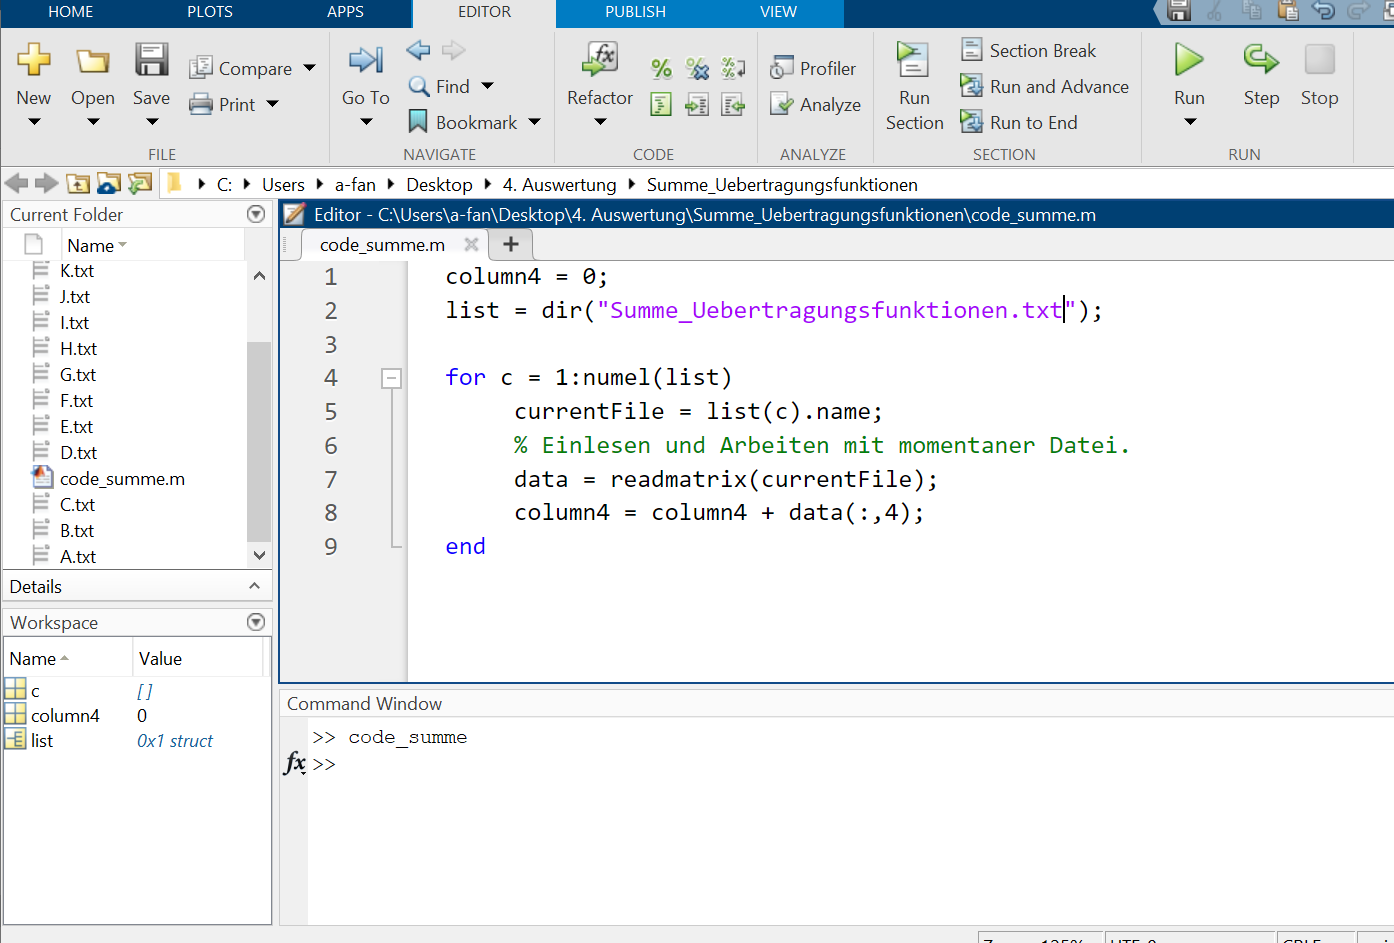1394x943 pixels.
Task: Open the Compare dropdown arrow
Action: click(310, 68)
